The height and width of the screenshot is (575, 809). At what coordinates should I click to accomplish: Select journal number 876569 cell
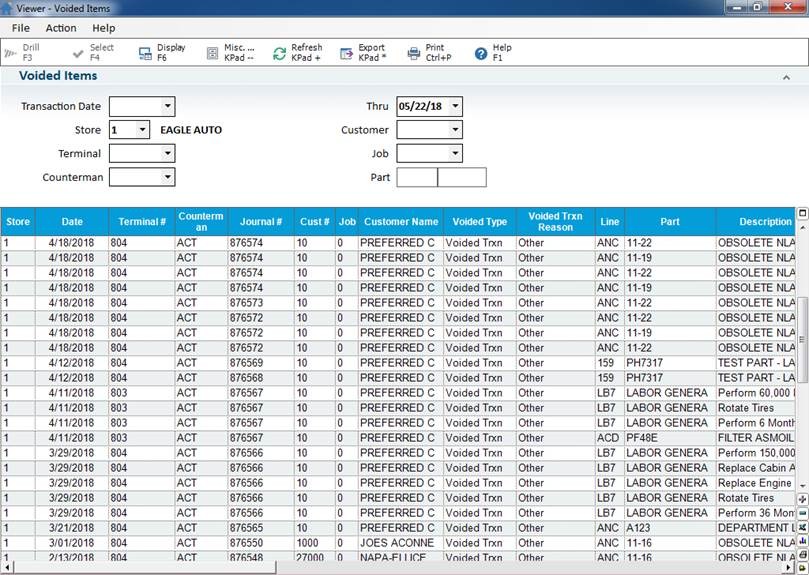point(261,362)
